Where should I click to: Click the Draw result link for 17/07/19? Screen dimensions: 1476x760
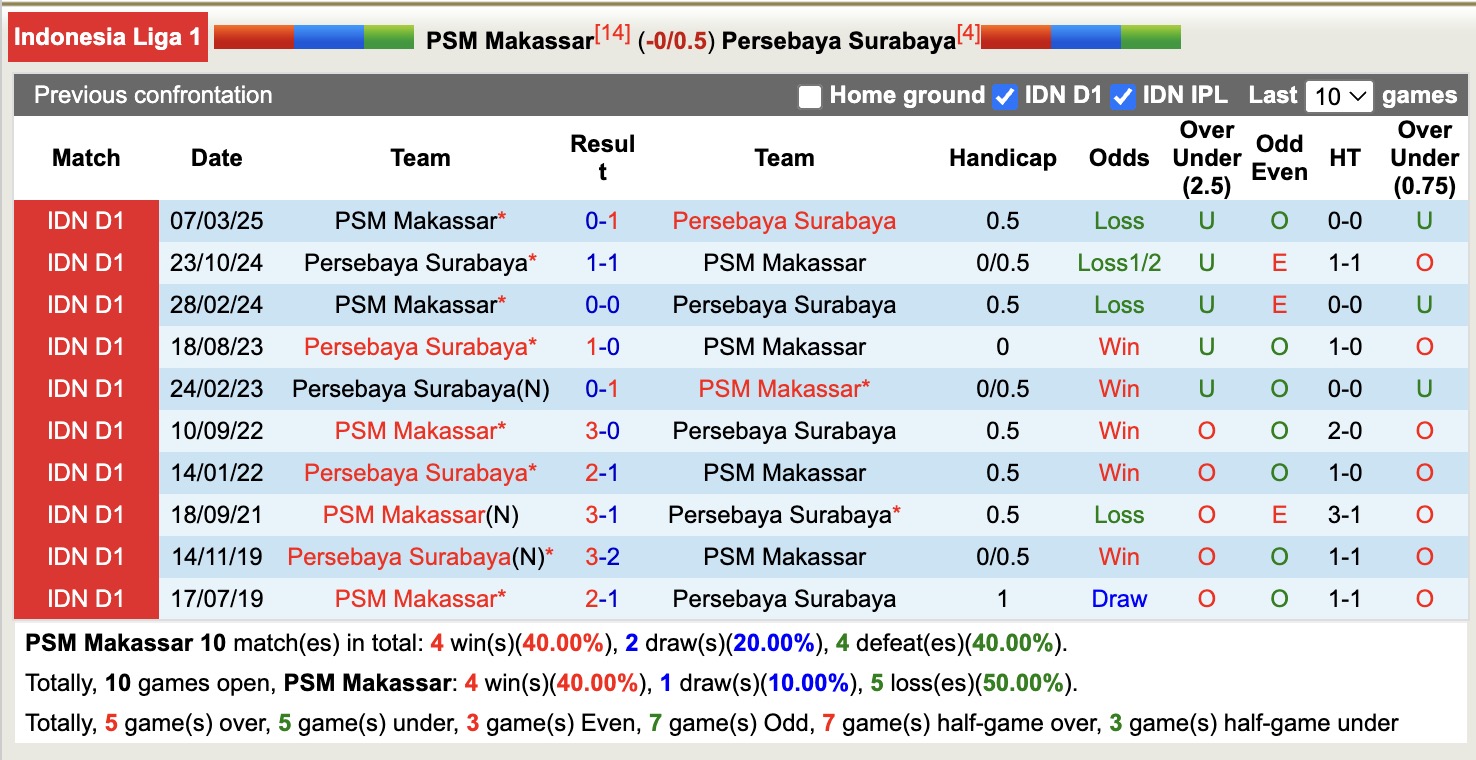(x=1118, y=598)
